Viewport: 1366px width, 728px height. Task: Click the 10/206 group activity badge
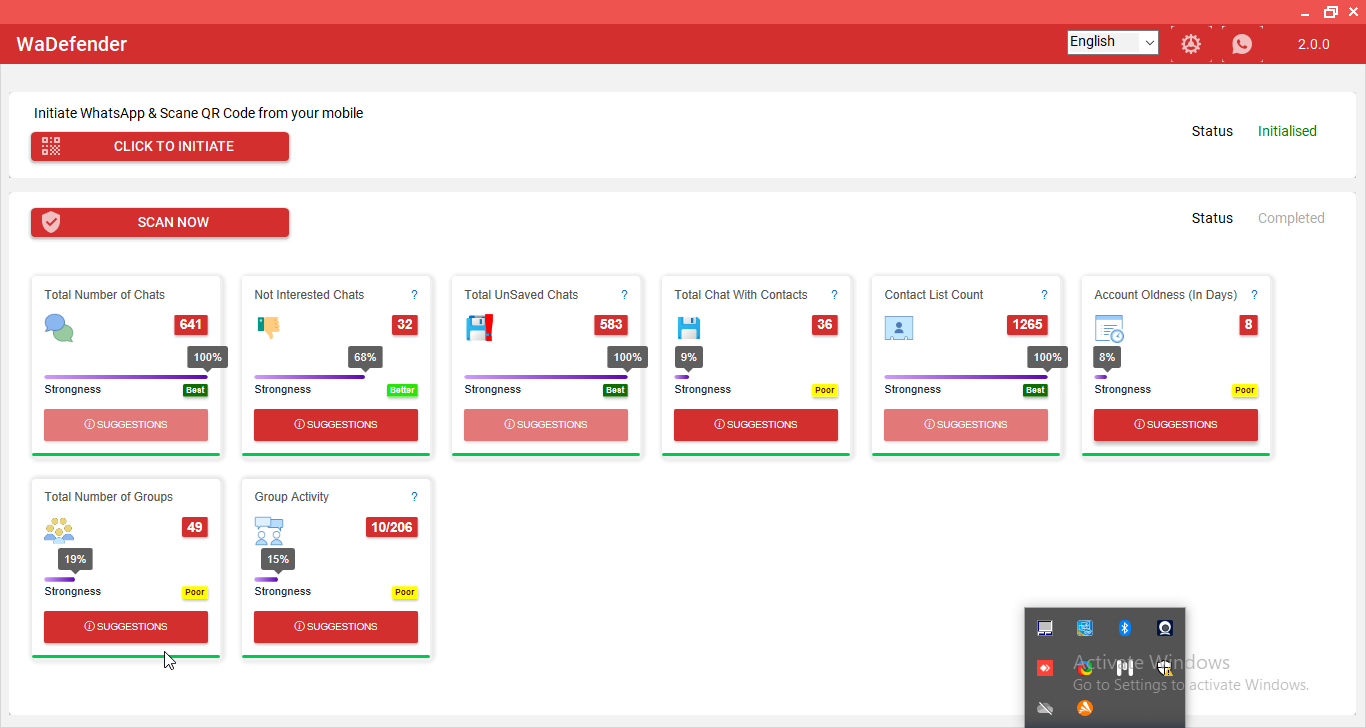point(392,527)
